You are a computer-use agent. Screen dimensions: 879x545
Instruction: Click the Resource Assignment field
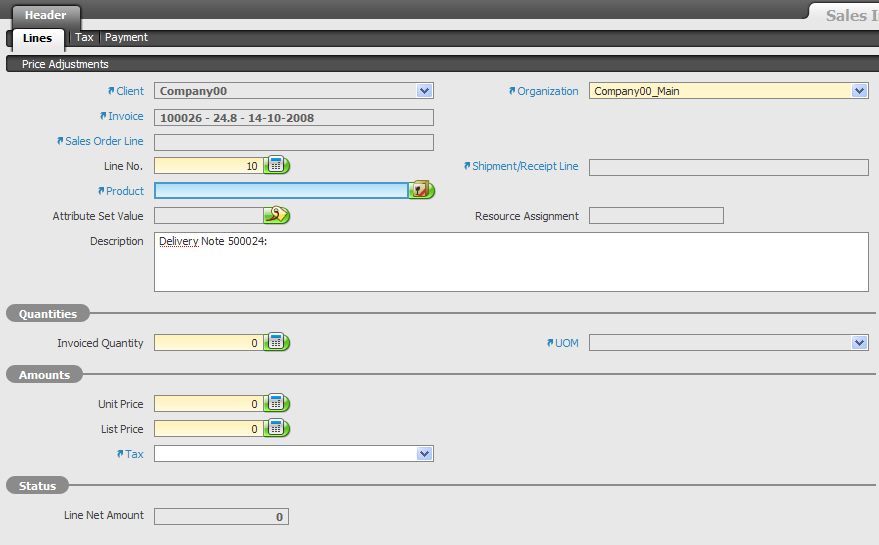pyautogui.click(x=656, y=216)
